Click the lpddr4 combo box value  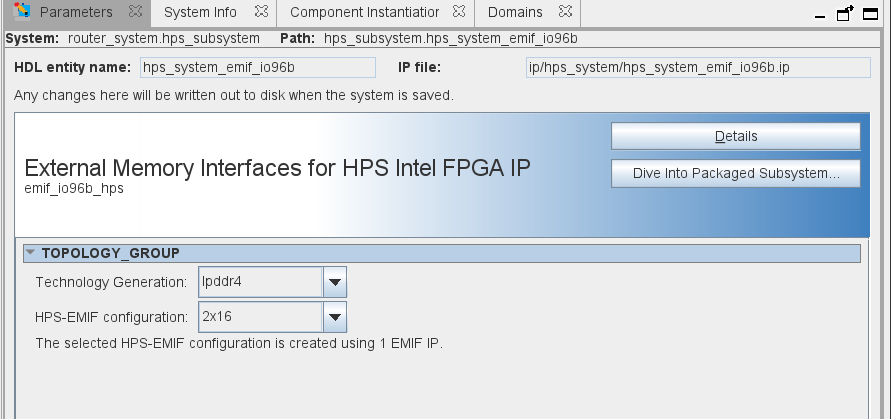coord(260,282)
